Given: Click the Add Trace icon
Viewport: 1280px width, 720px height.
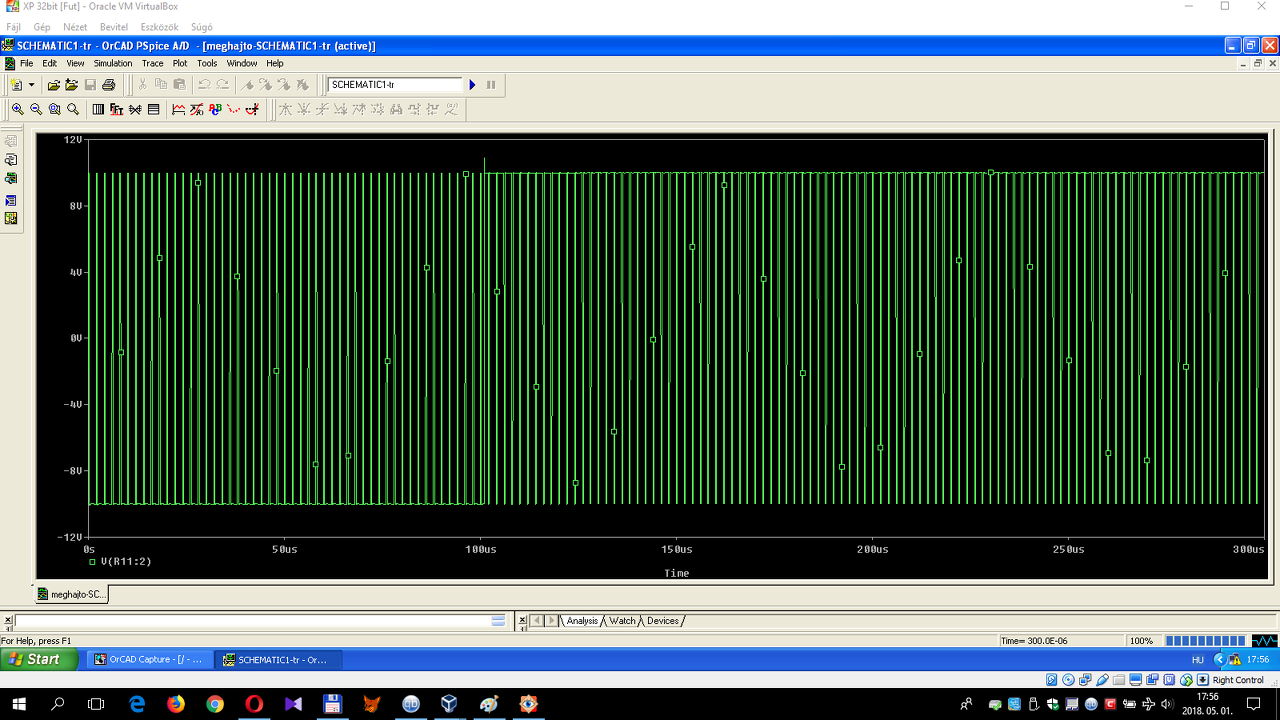Looking at the screenshot, I should pyautogui.click(x=179, y=109).
